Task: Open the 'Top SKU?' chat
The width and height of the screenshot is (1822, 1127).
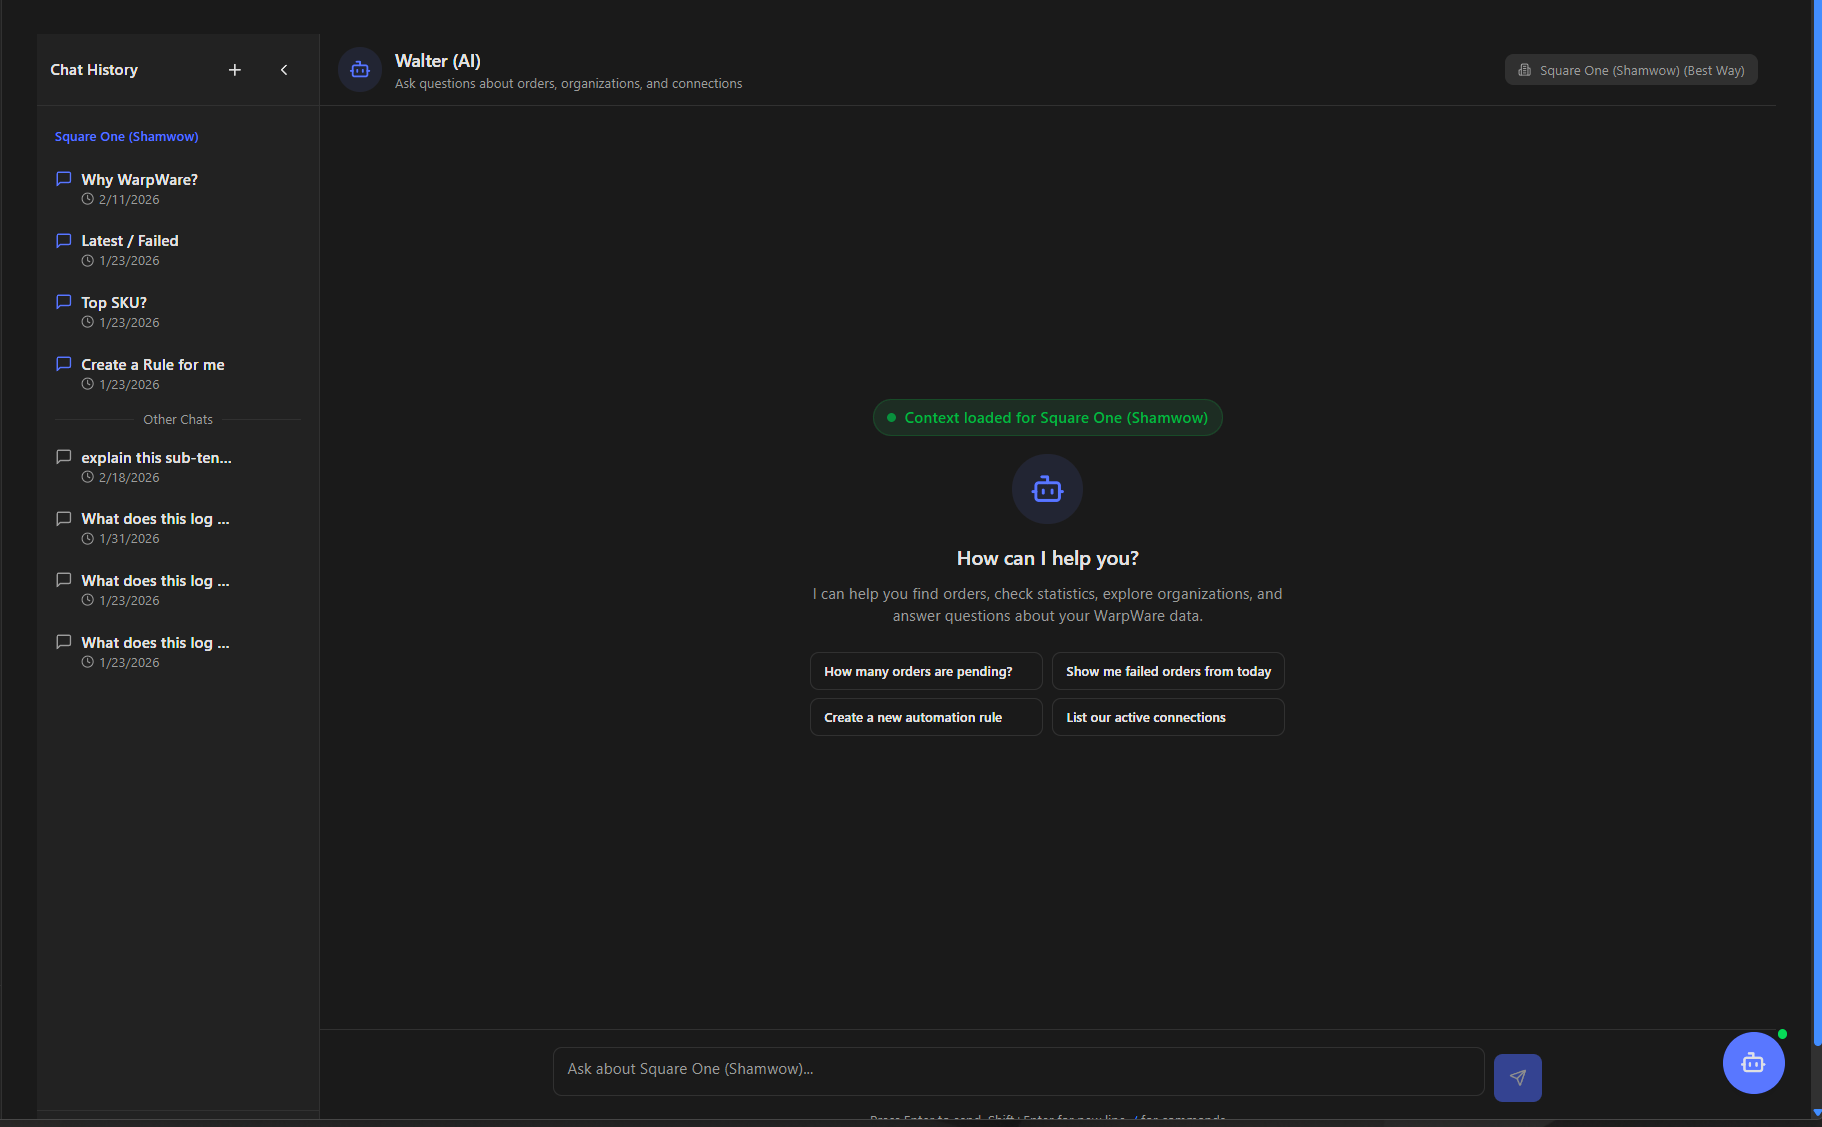Action: [178, 312]
